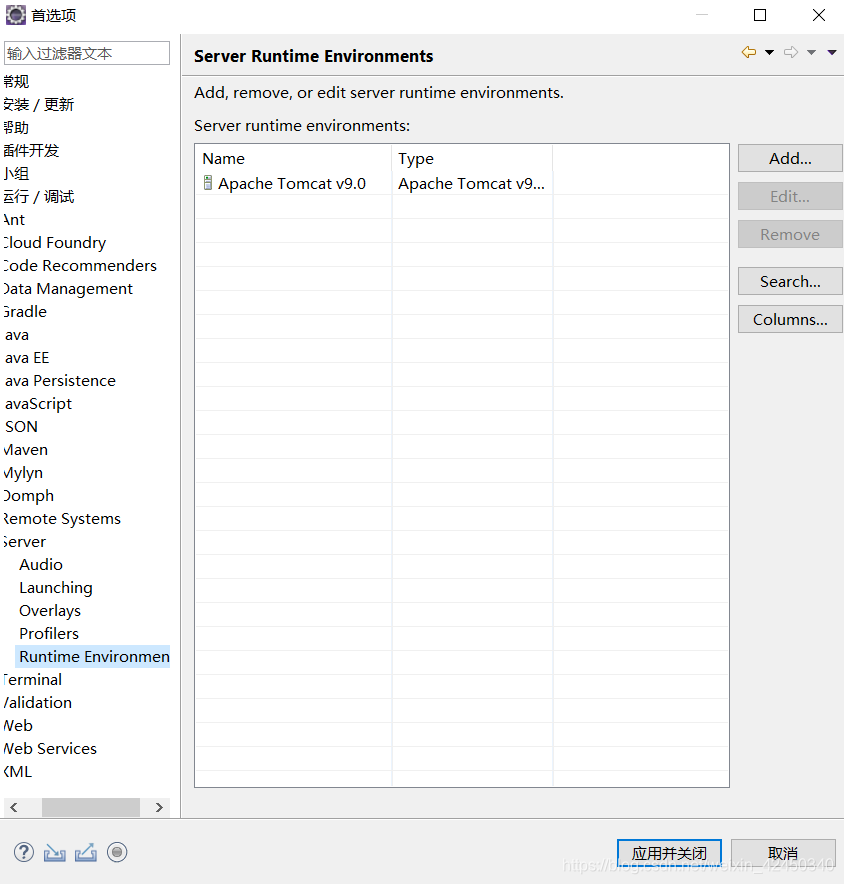Image resolution: width=844 pixels, height=884 pixels.
Task: Select Runtime Environments under Server
Action: pyautogui.click(x=93, y=657)
